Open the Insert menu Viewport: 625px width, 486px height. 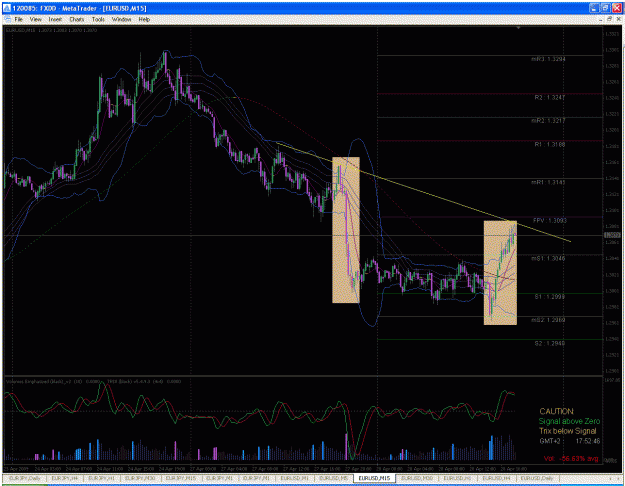coord(55,19)
